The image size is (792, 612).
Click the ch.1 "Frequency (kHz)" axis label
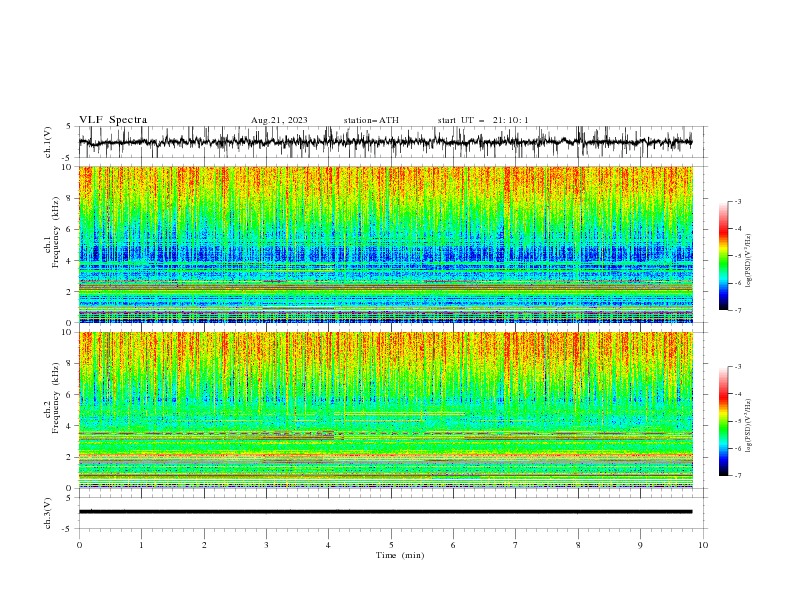point(56,232)
